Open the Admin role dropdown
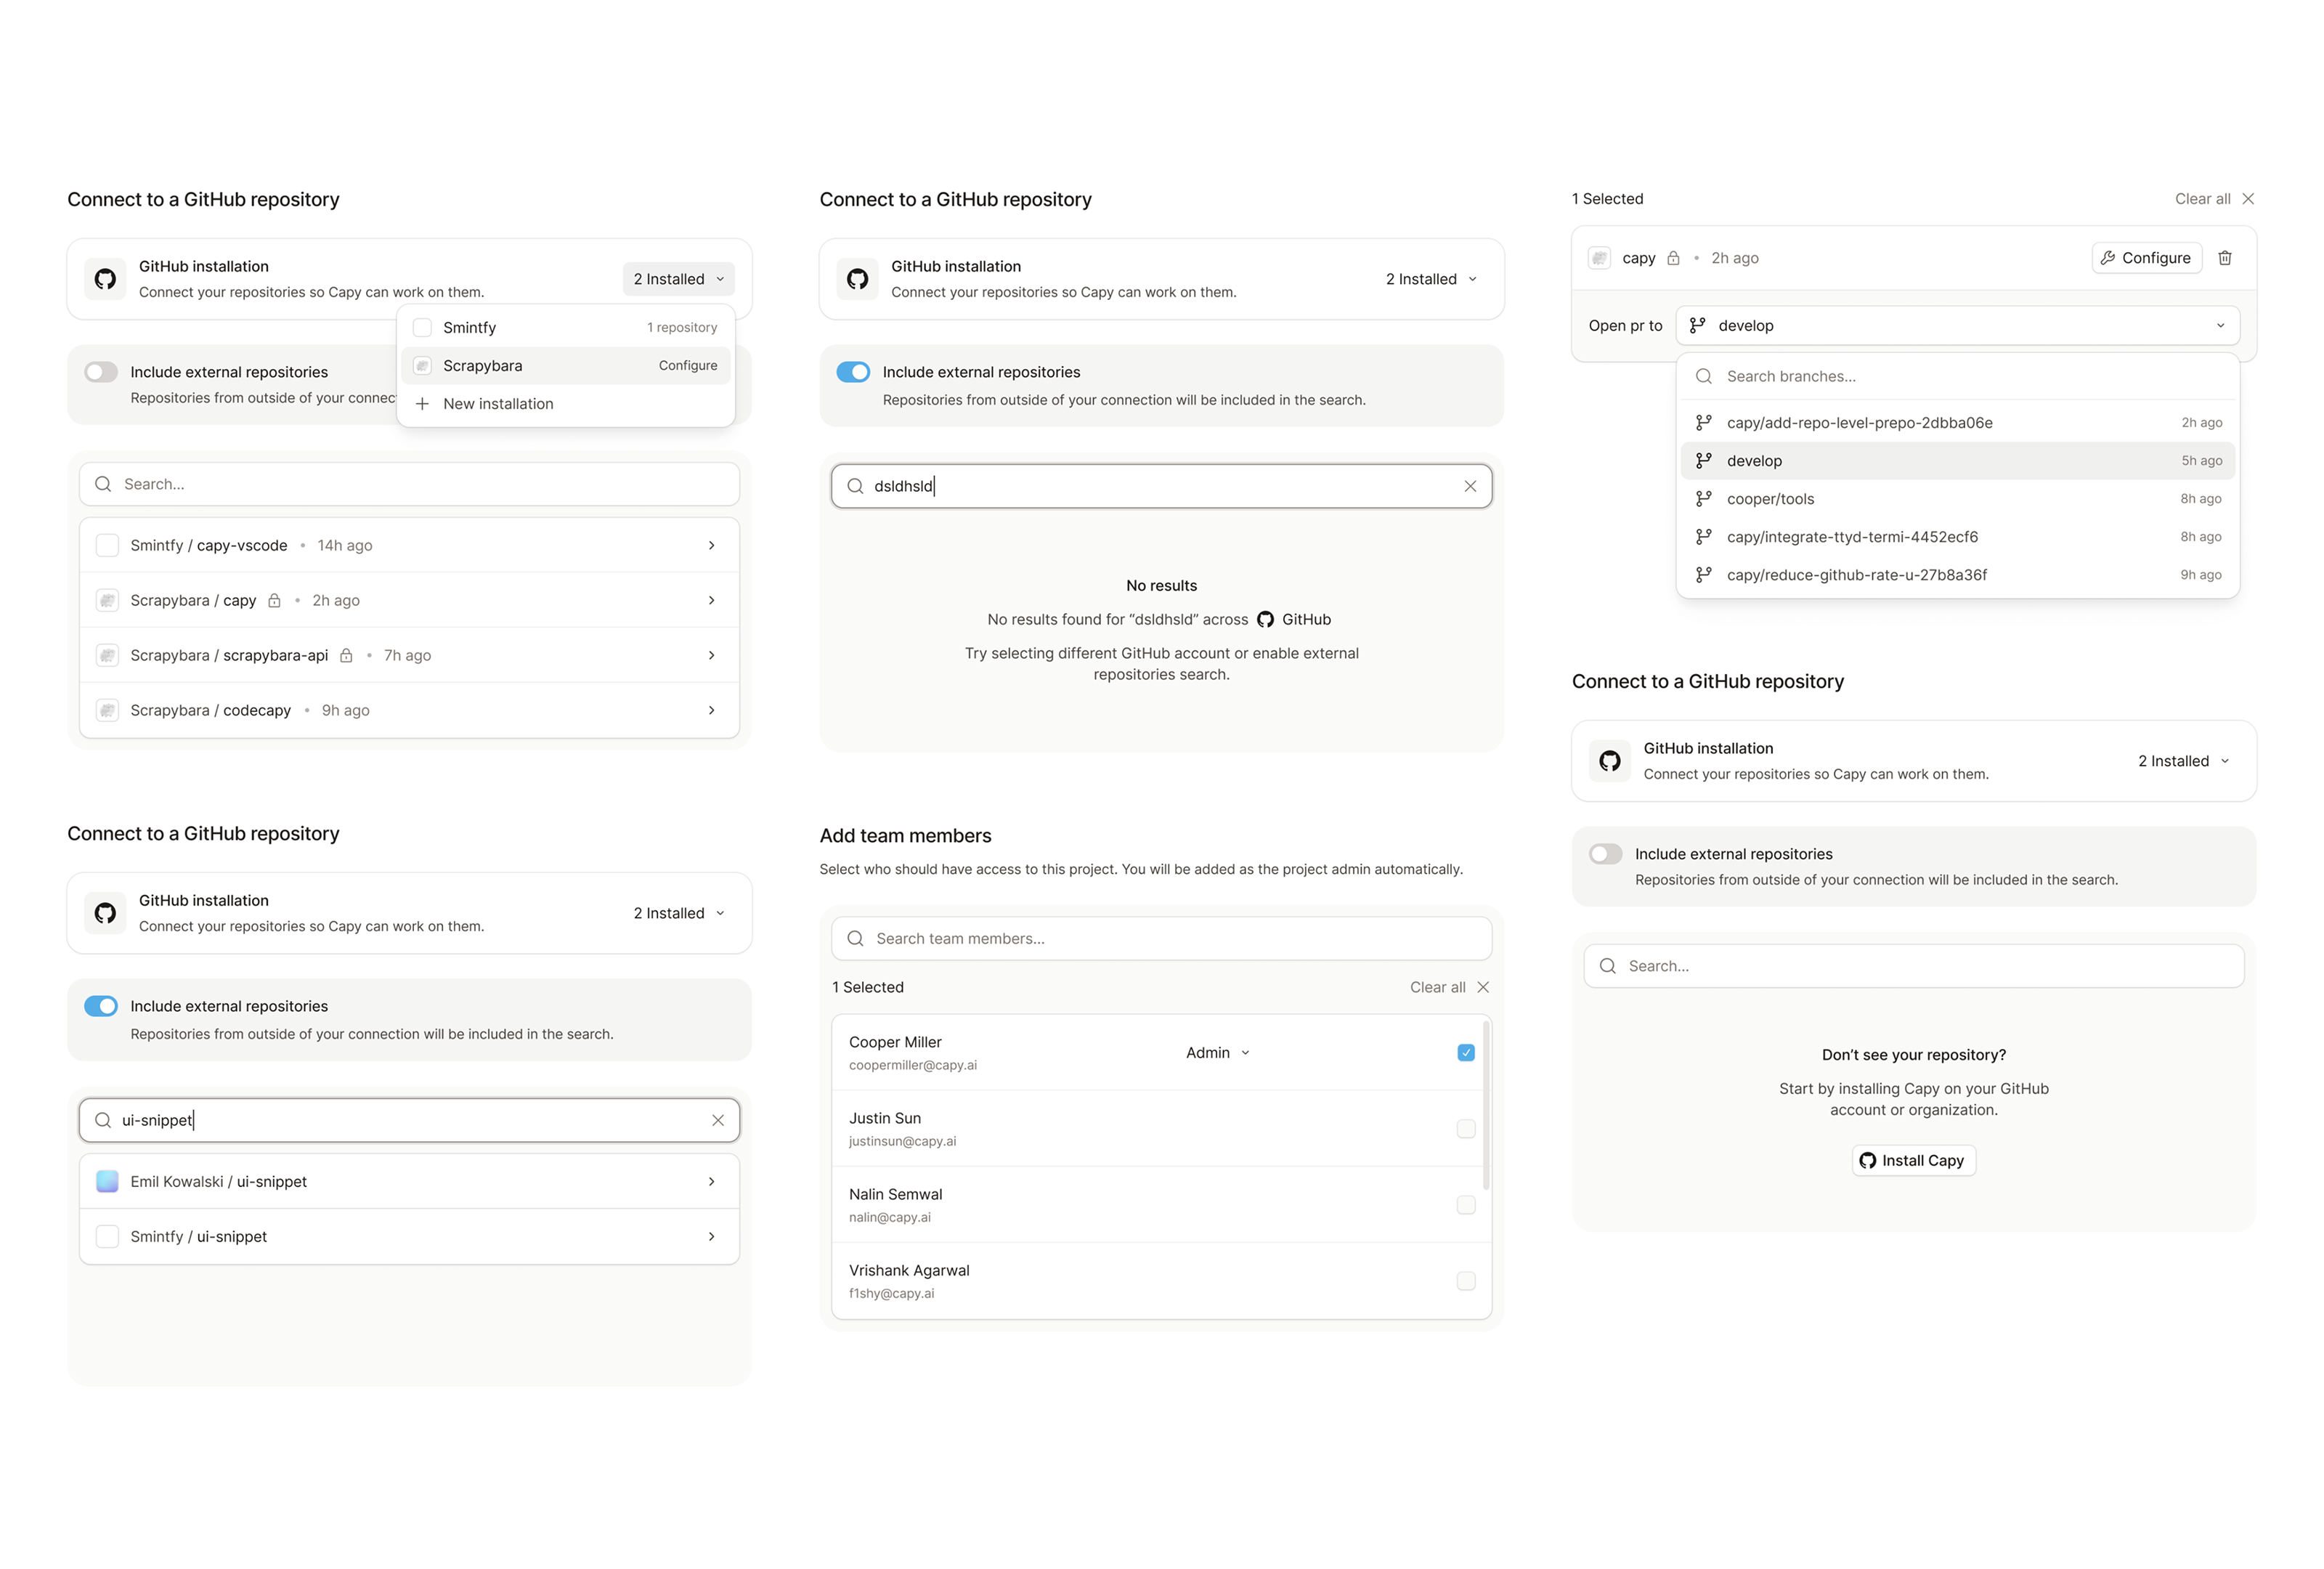 point(1217,1052)
